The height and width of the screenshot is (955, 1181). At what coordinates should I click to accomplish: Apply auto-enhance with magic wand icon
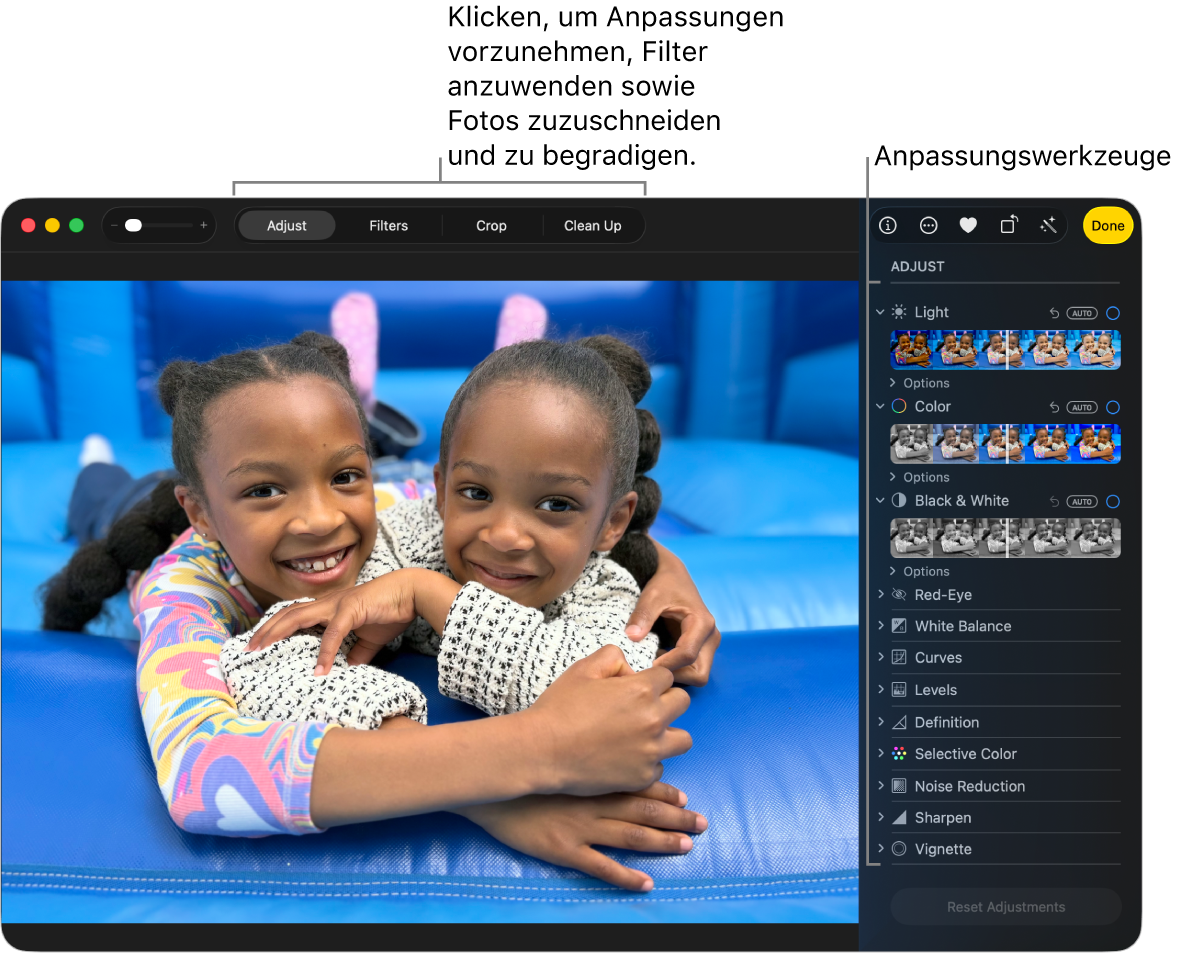pos(1048,226)
